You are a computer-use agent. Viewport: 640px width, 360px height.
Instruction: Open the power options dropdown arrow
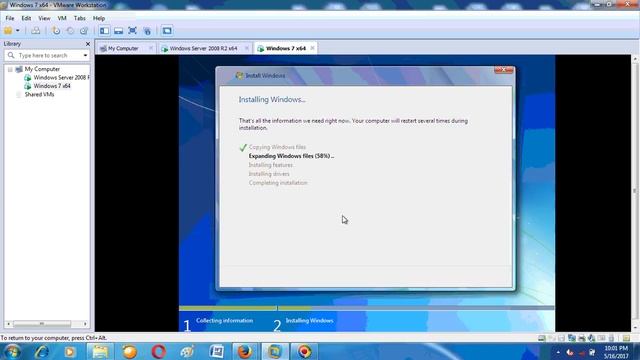coord(18,31)
